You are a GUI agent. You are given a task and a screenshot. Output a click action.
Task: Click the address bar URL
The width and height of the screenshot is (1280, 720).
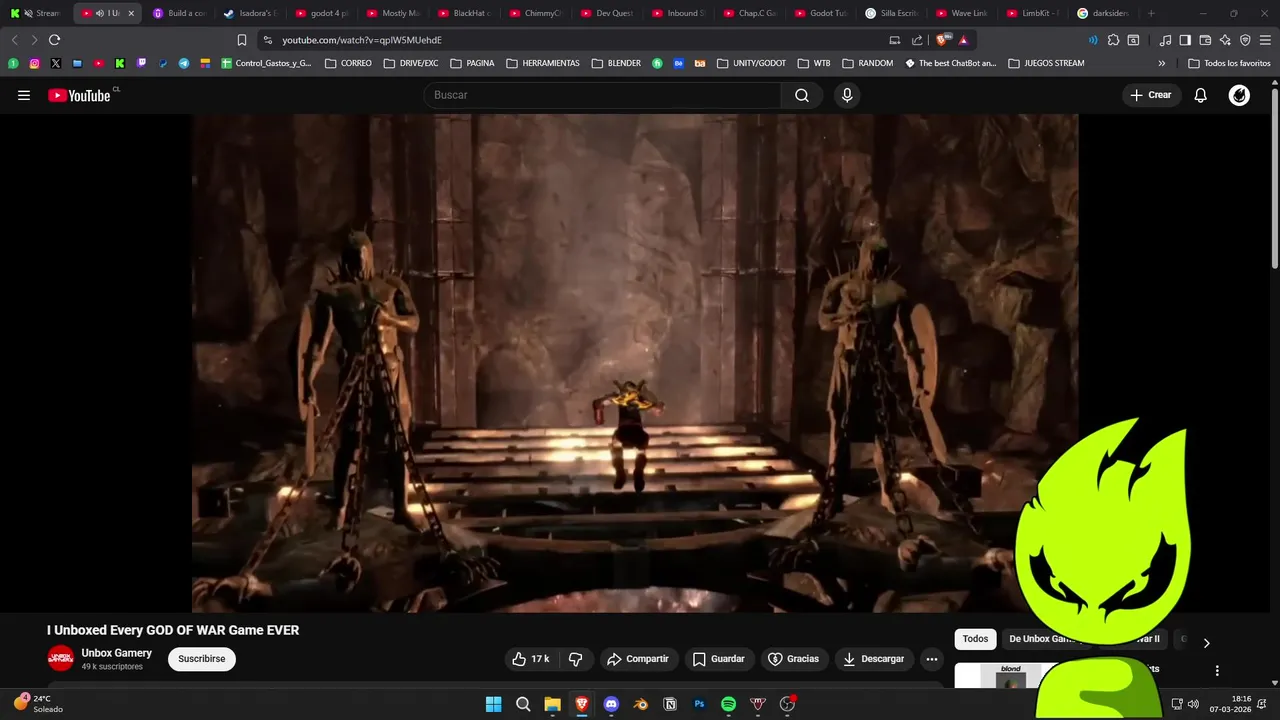click(x=362, y=40)
